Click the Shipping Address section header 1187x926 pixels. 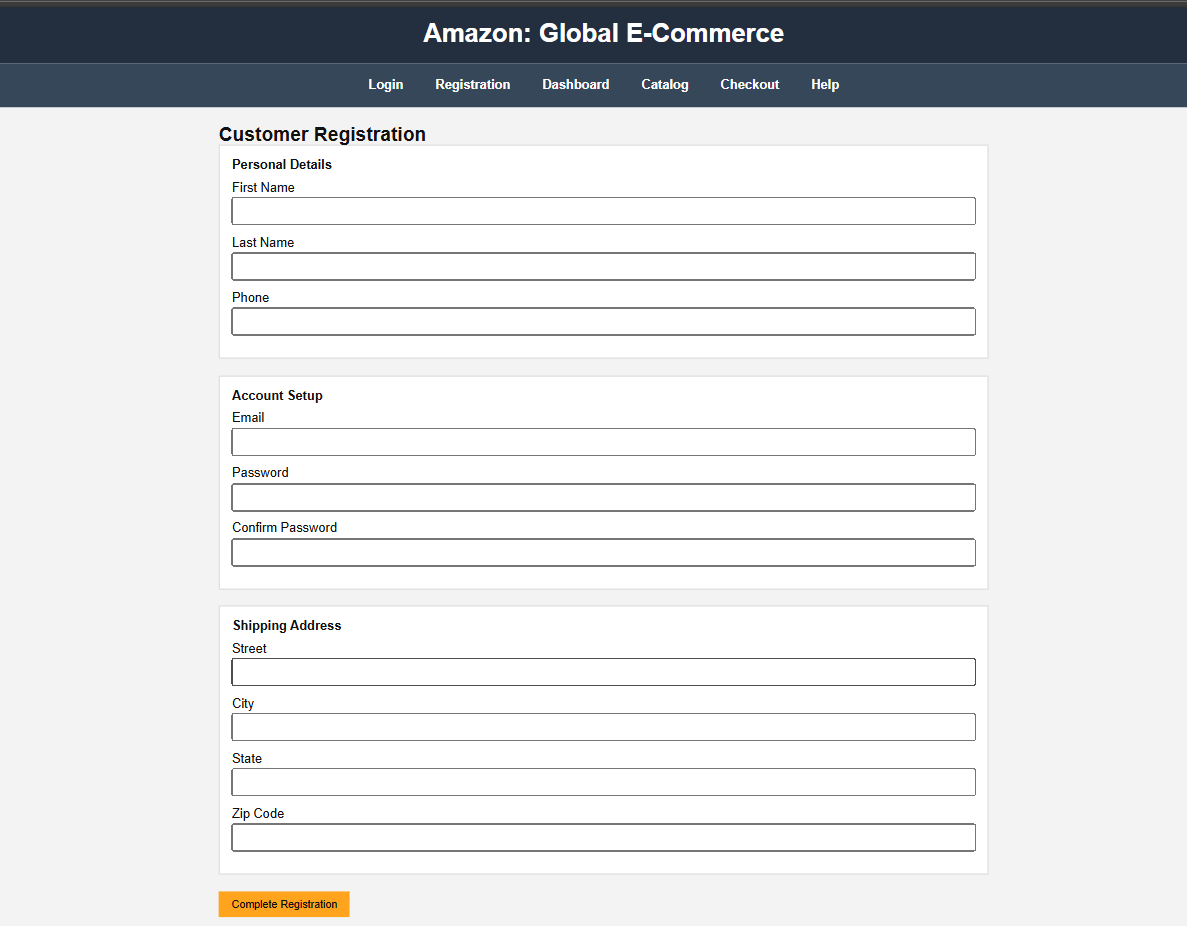[x=287, y=625]
